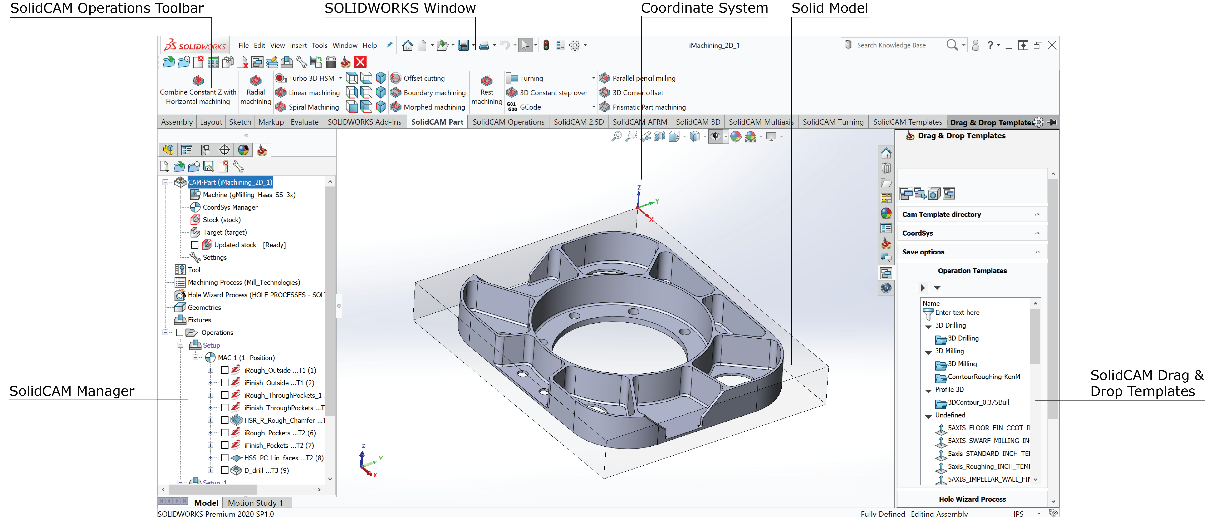Open the Turbo 3D HSM dropdown arrow
1217x523 pixels.
[341, 78]
